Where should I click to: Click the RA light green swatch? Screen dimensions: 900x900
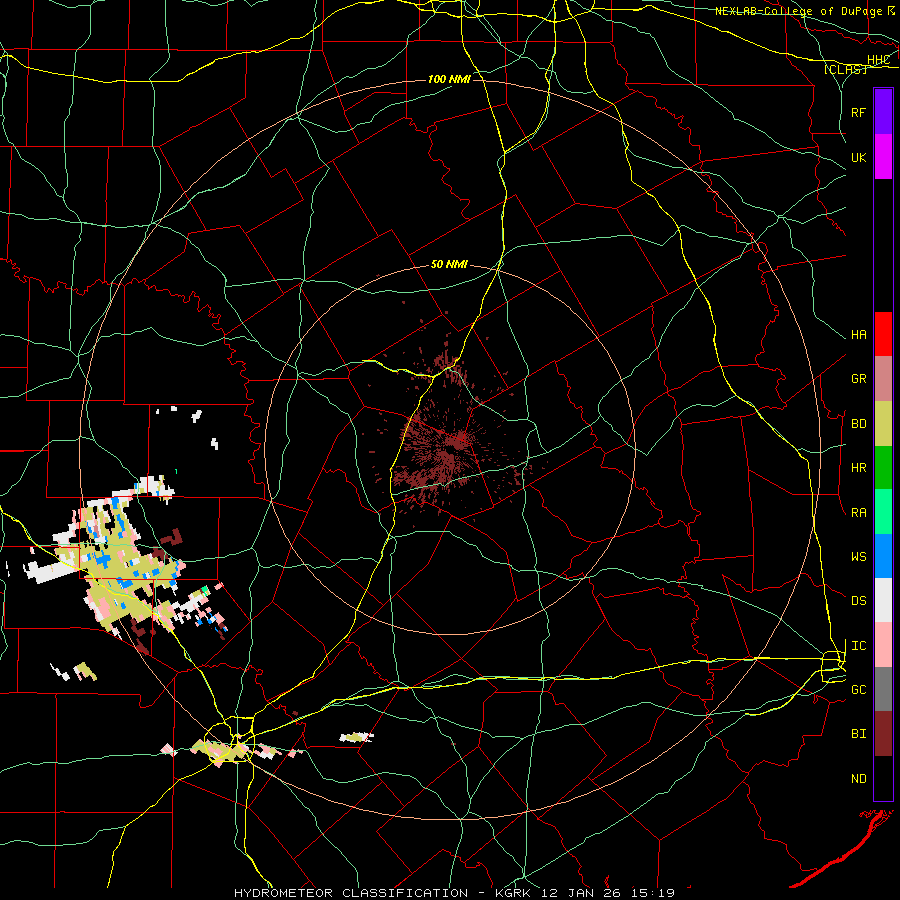(883, 512)
